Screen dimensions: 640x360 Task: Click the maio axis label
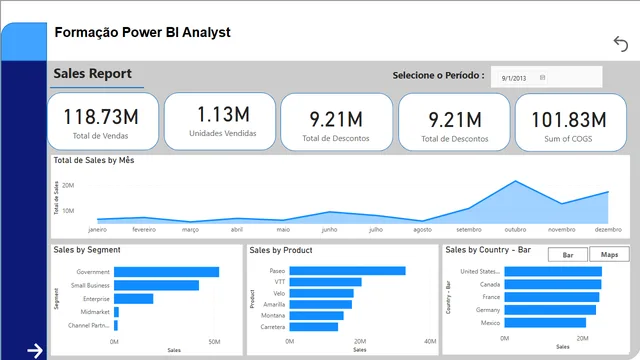click(283, 230)
